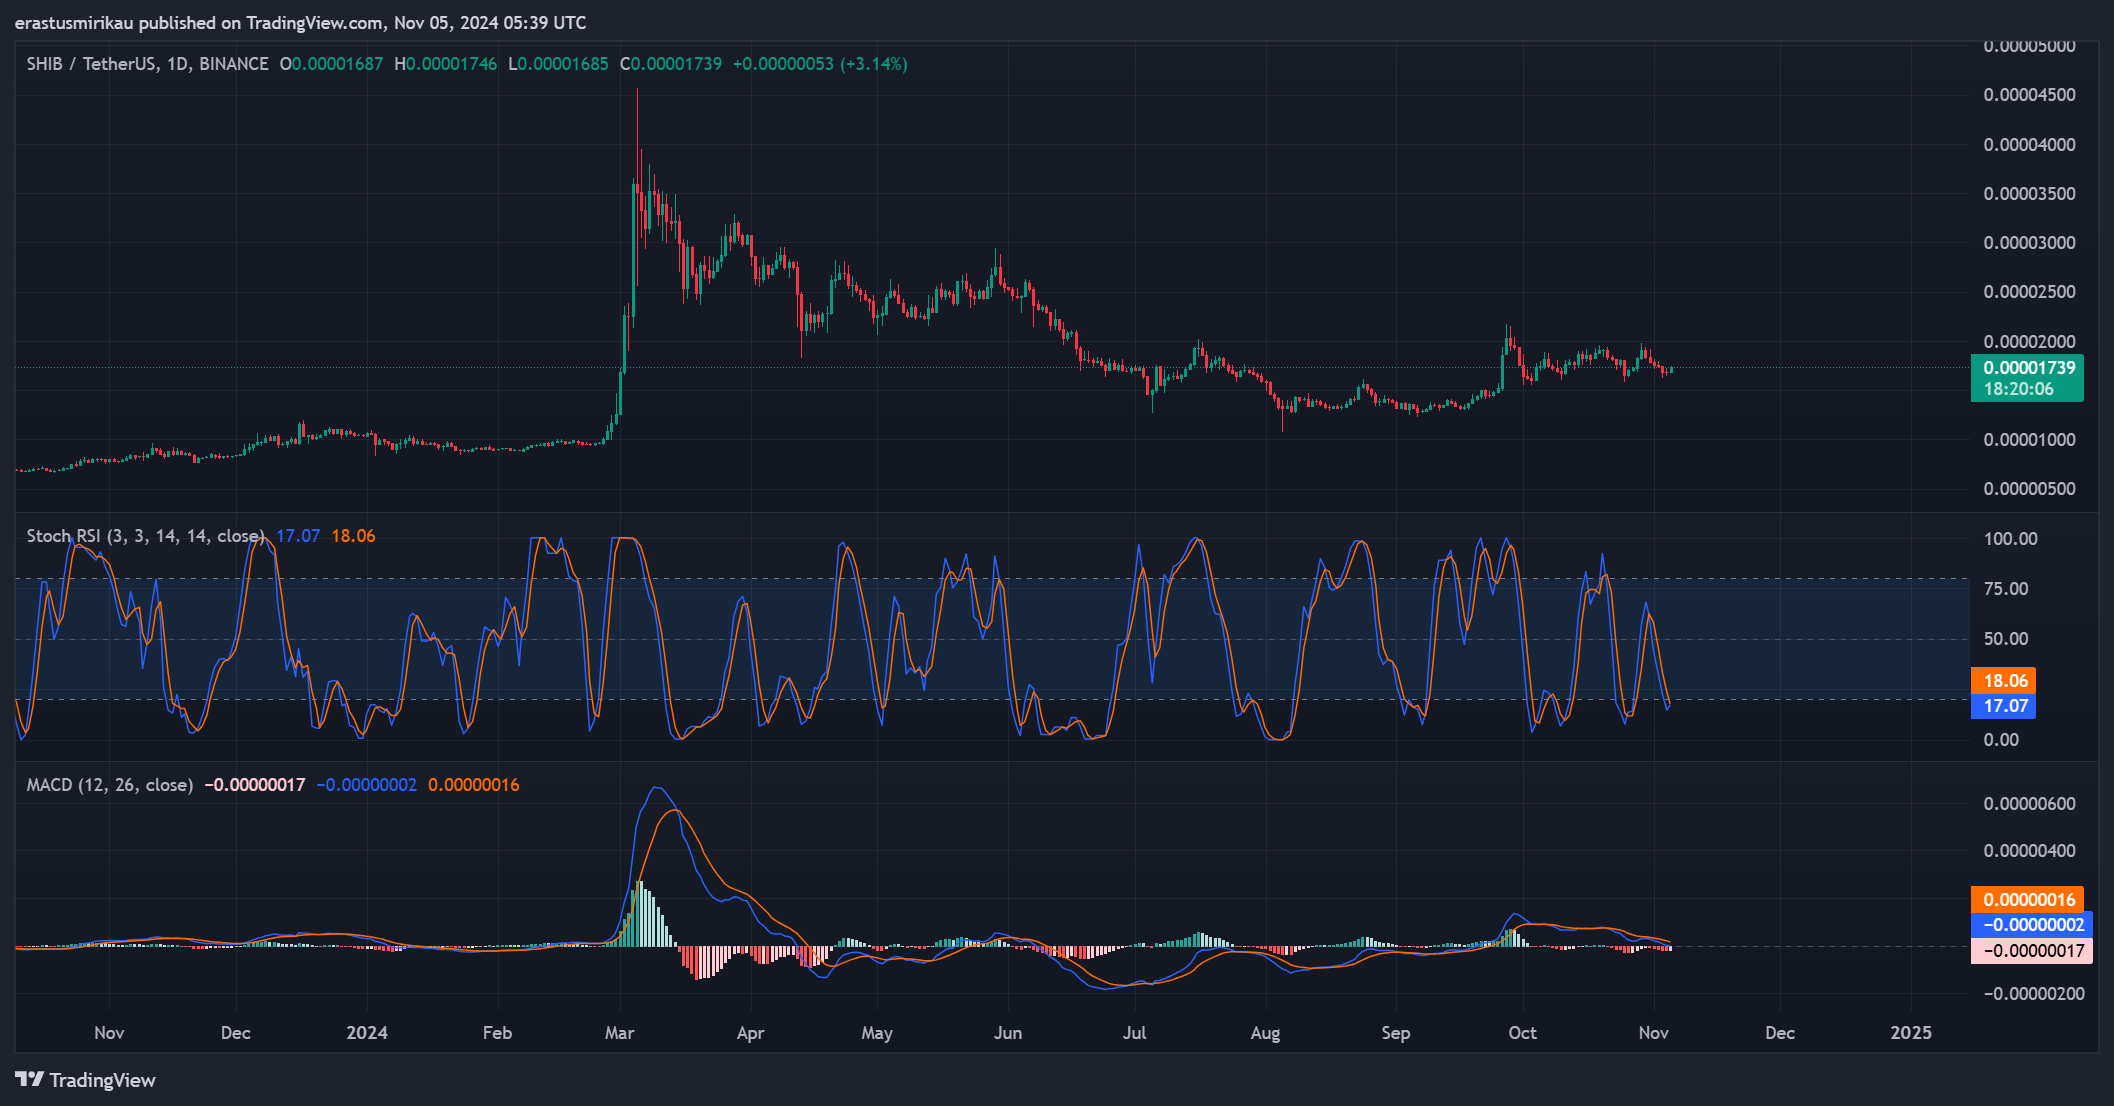
Task: Click the 2024 label on the time axis
Action: [367, 1033]
